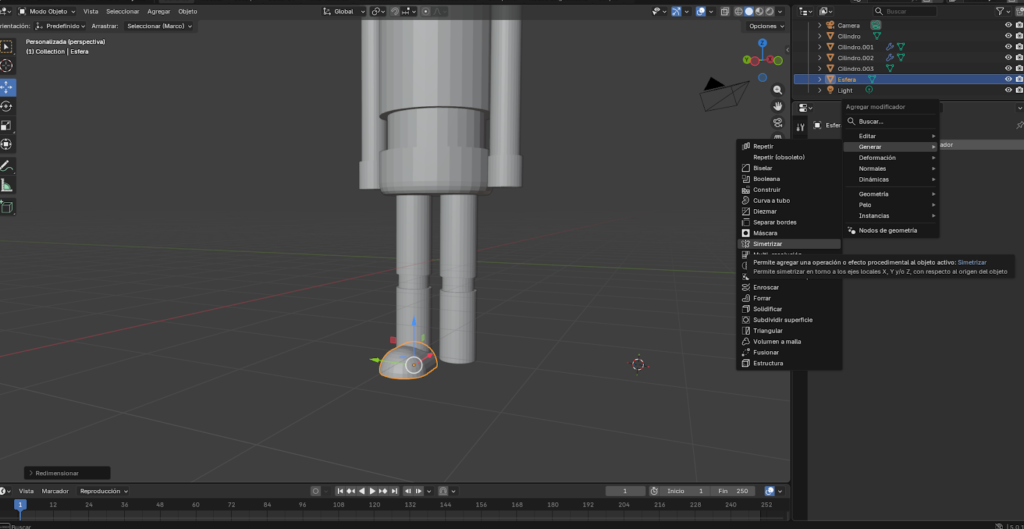Choose the Simetrizar modifier
Screen dimensions: 1024x529
click(x=789, y=244)
